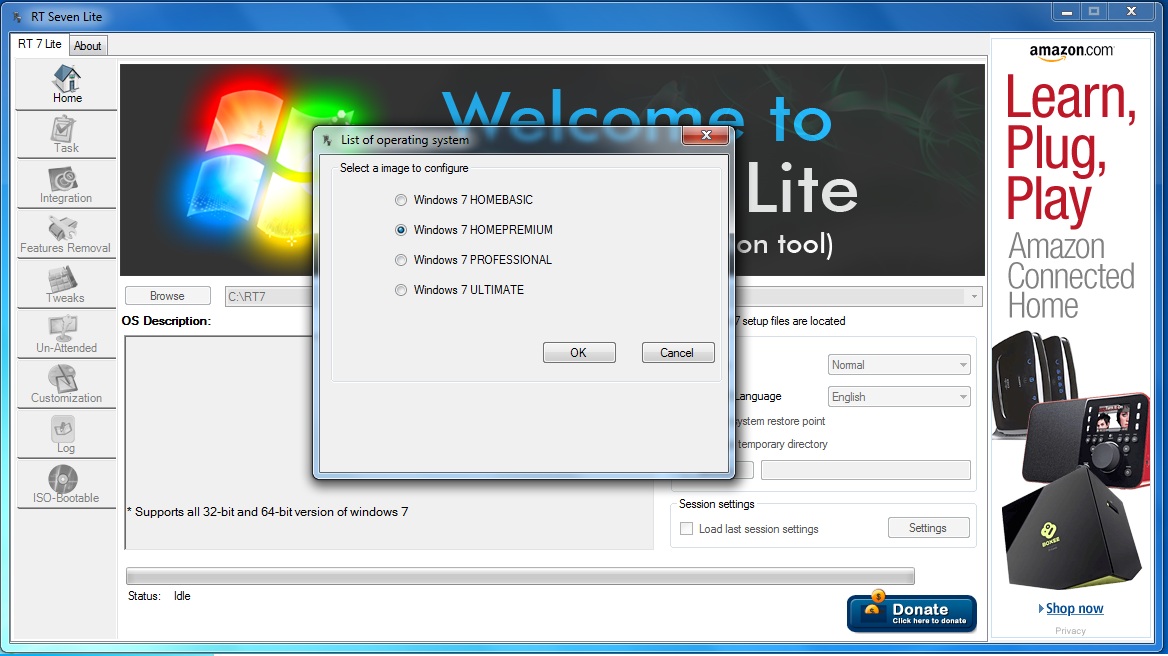The width and height of the screenshot is (1168, 656).
Task: Enable Load last session settings checkbox
Action: (686, 529)
